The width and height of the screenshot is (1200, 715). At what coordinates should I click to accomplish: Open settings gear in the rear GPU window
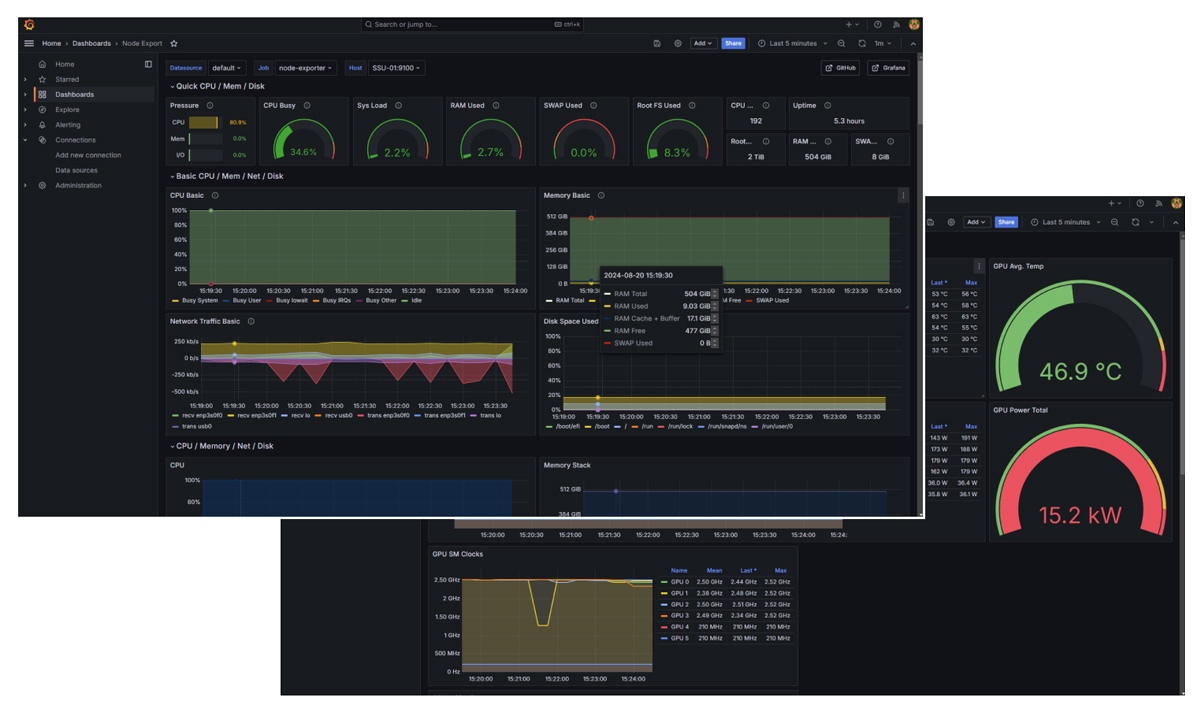coord(951,222)
